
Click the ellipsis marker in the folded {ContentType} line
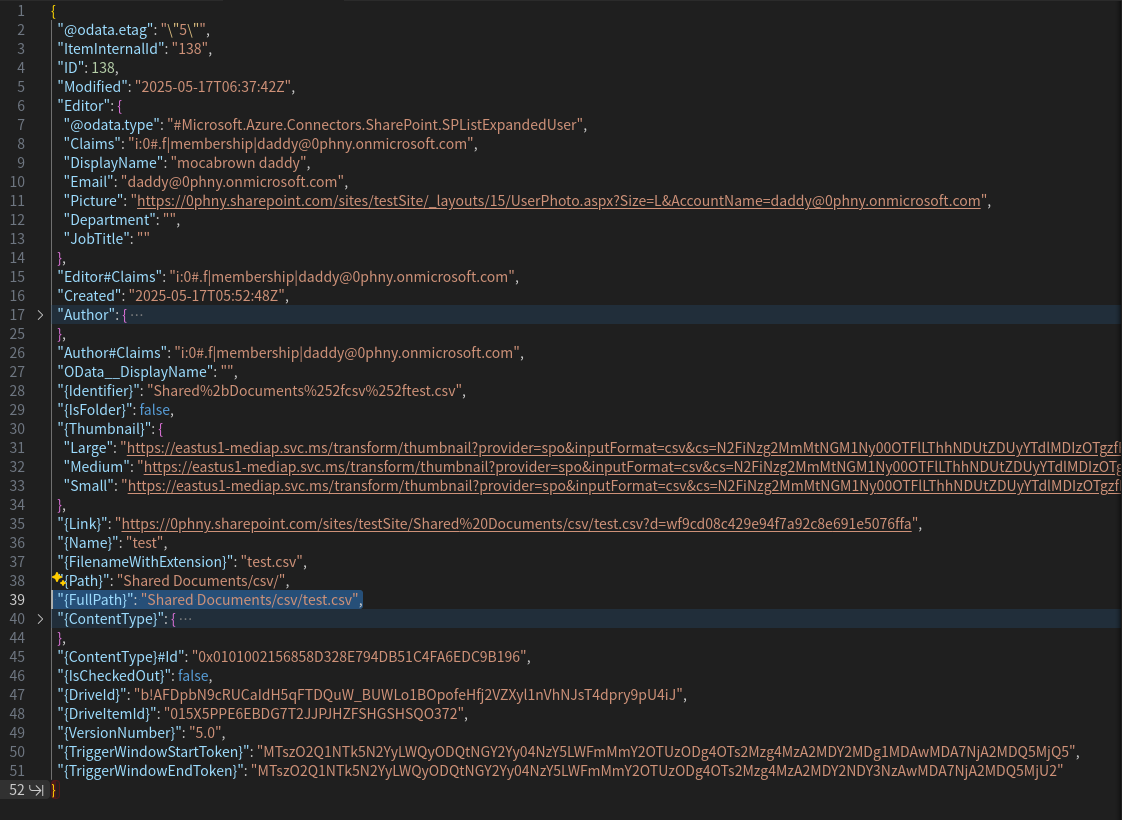185,618
